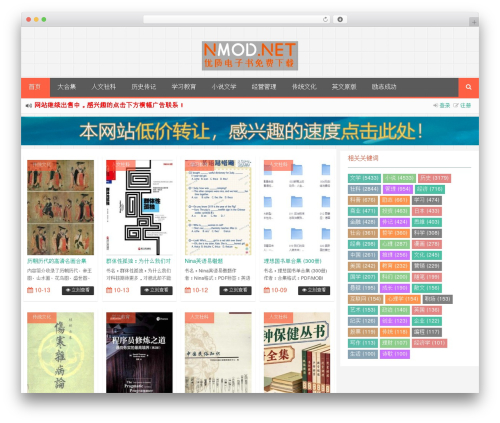
Task: Select the 艺术 (153) keyword tag
Action: pyautogui.click(x=363, y=310)
